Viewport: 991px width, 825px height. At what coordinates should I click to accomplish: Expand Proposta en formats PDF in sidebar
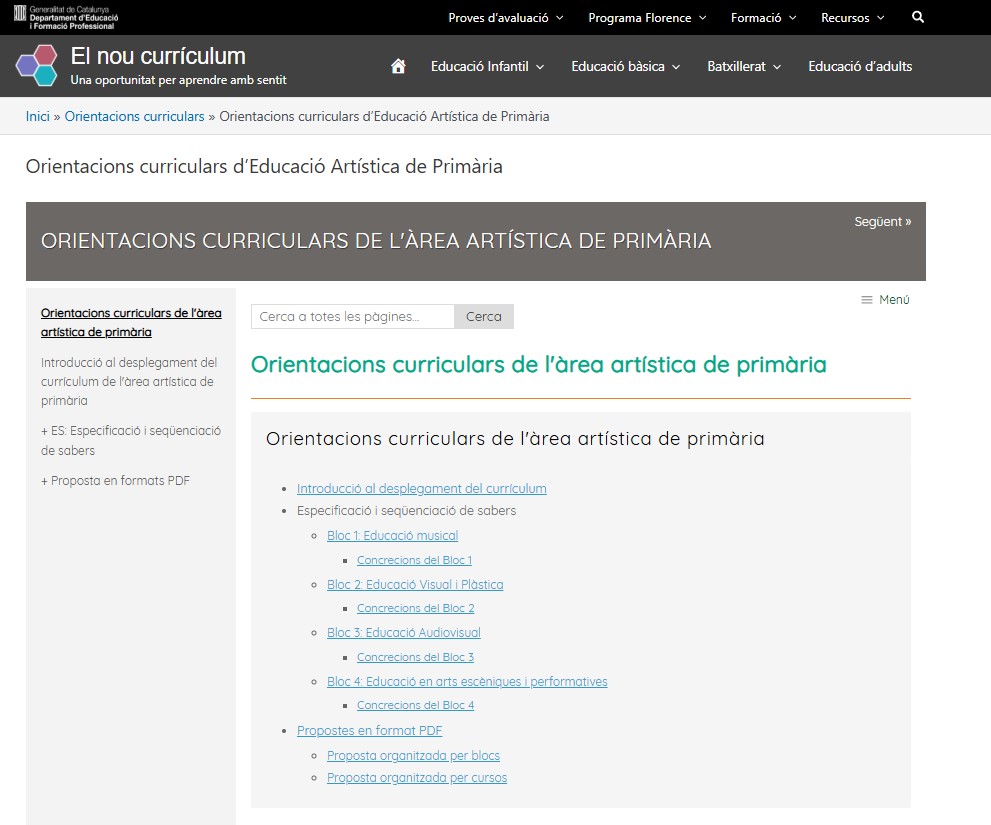(115, 481)
